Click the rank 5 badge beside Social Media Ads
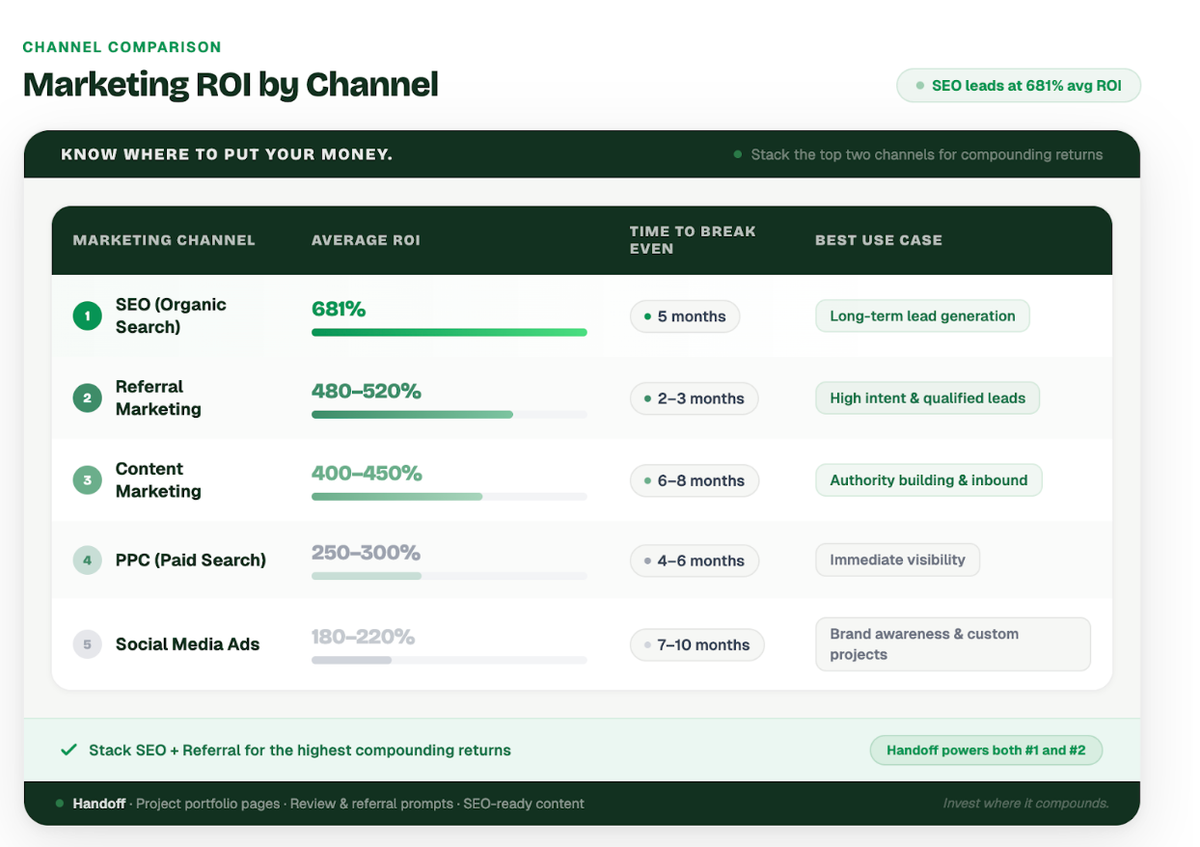Screen dimensions: 1200x847 pyautogui.click(x=87, y=644)
